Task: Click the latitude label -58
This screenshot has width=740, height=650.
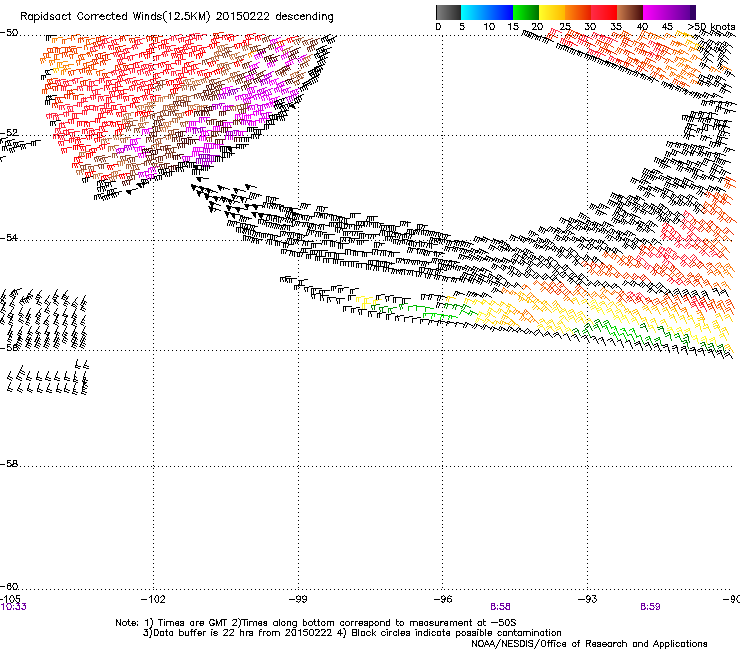Action: [x=9, y=464]
